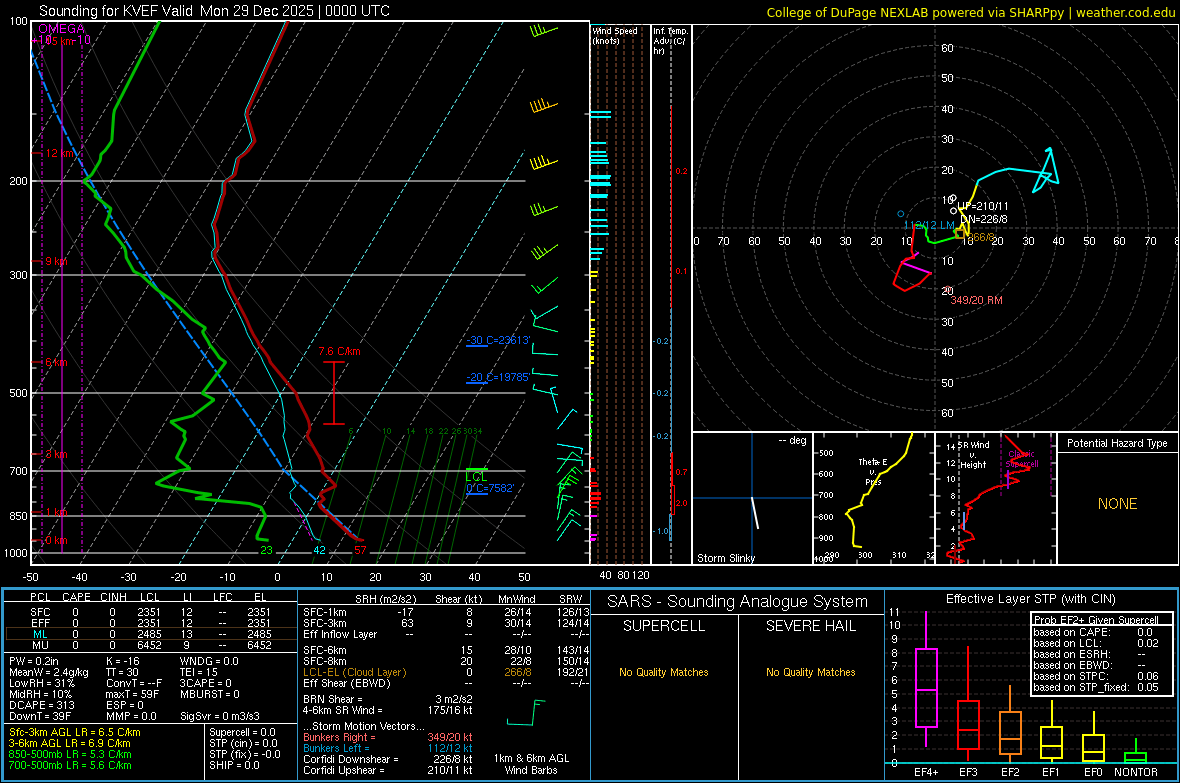Click the Bunkers Right = 349/20 kt line
This screenshot has width=1180, height=783.
coord(388,737)
